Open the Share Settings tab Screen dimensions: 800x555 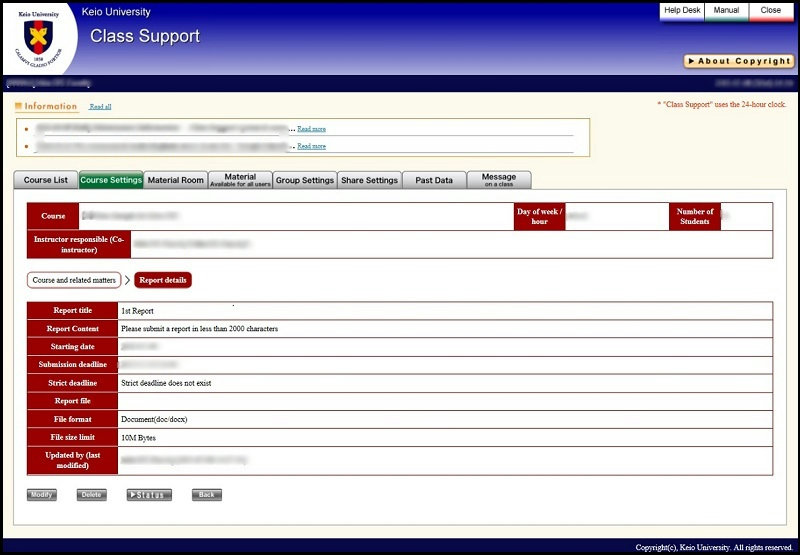pos(369,180)
